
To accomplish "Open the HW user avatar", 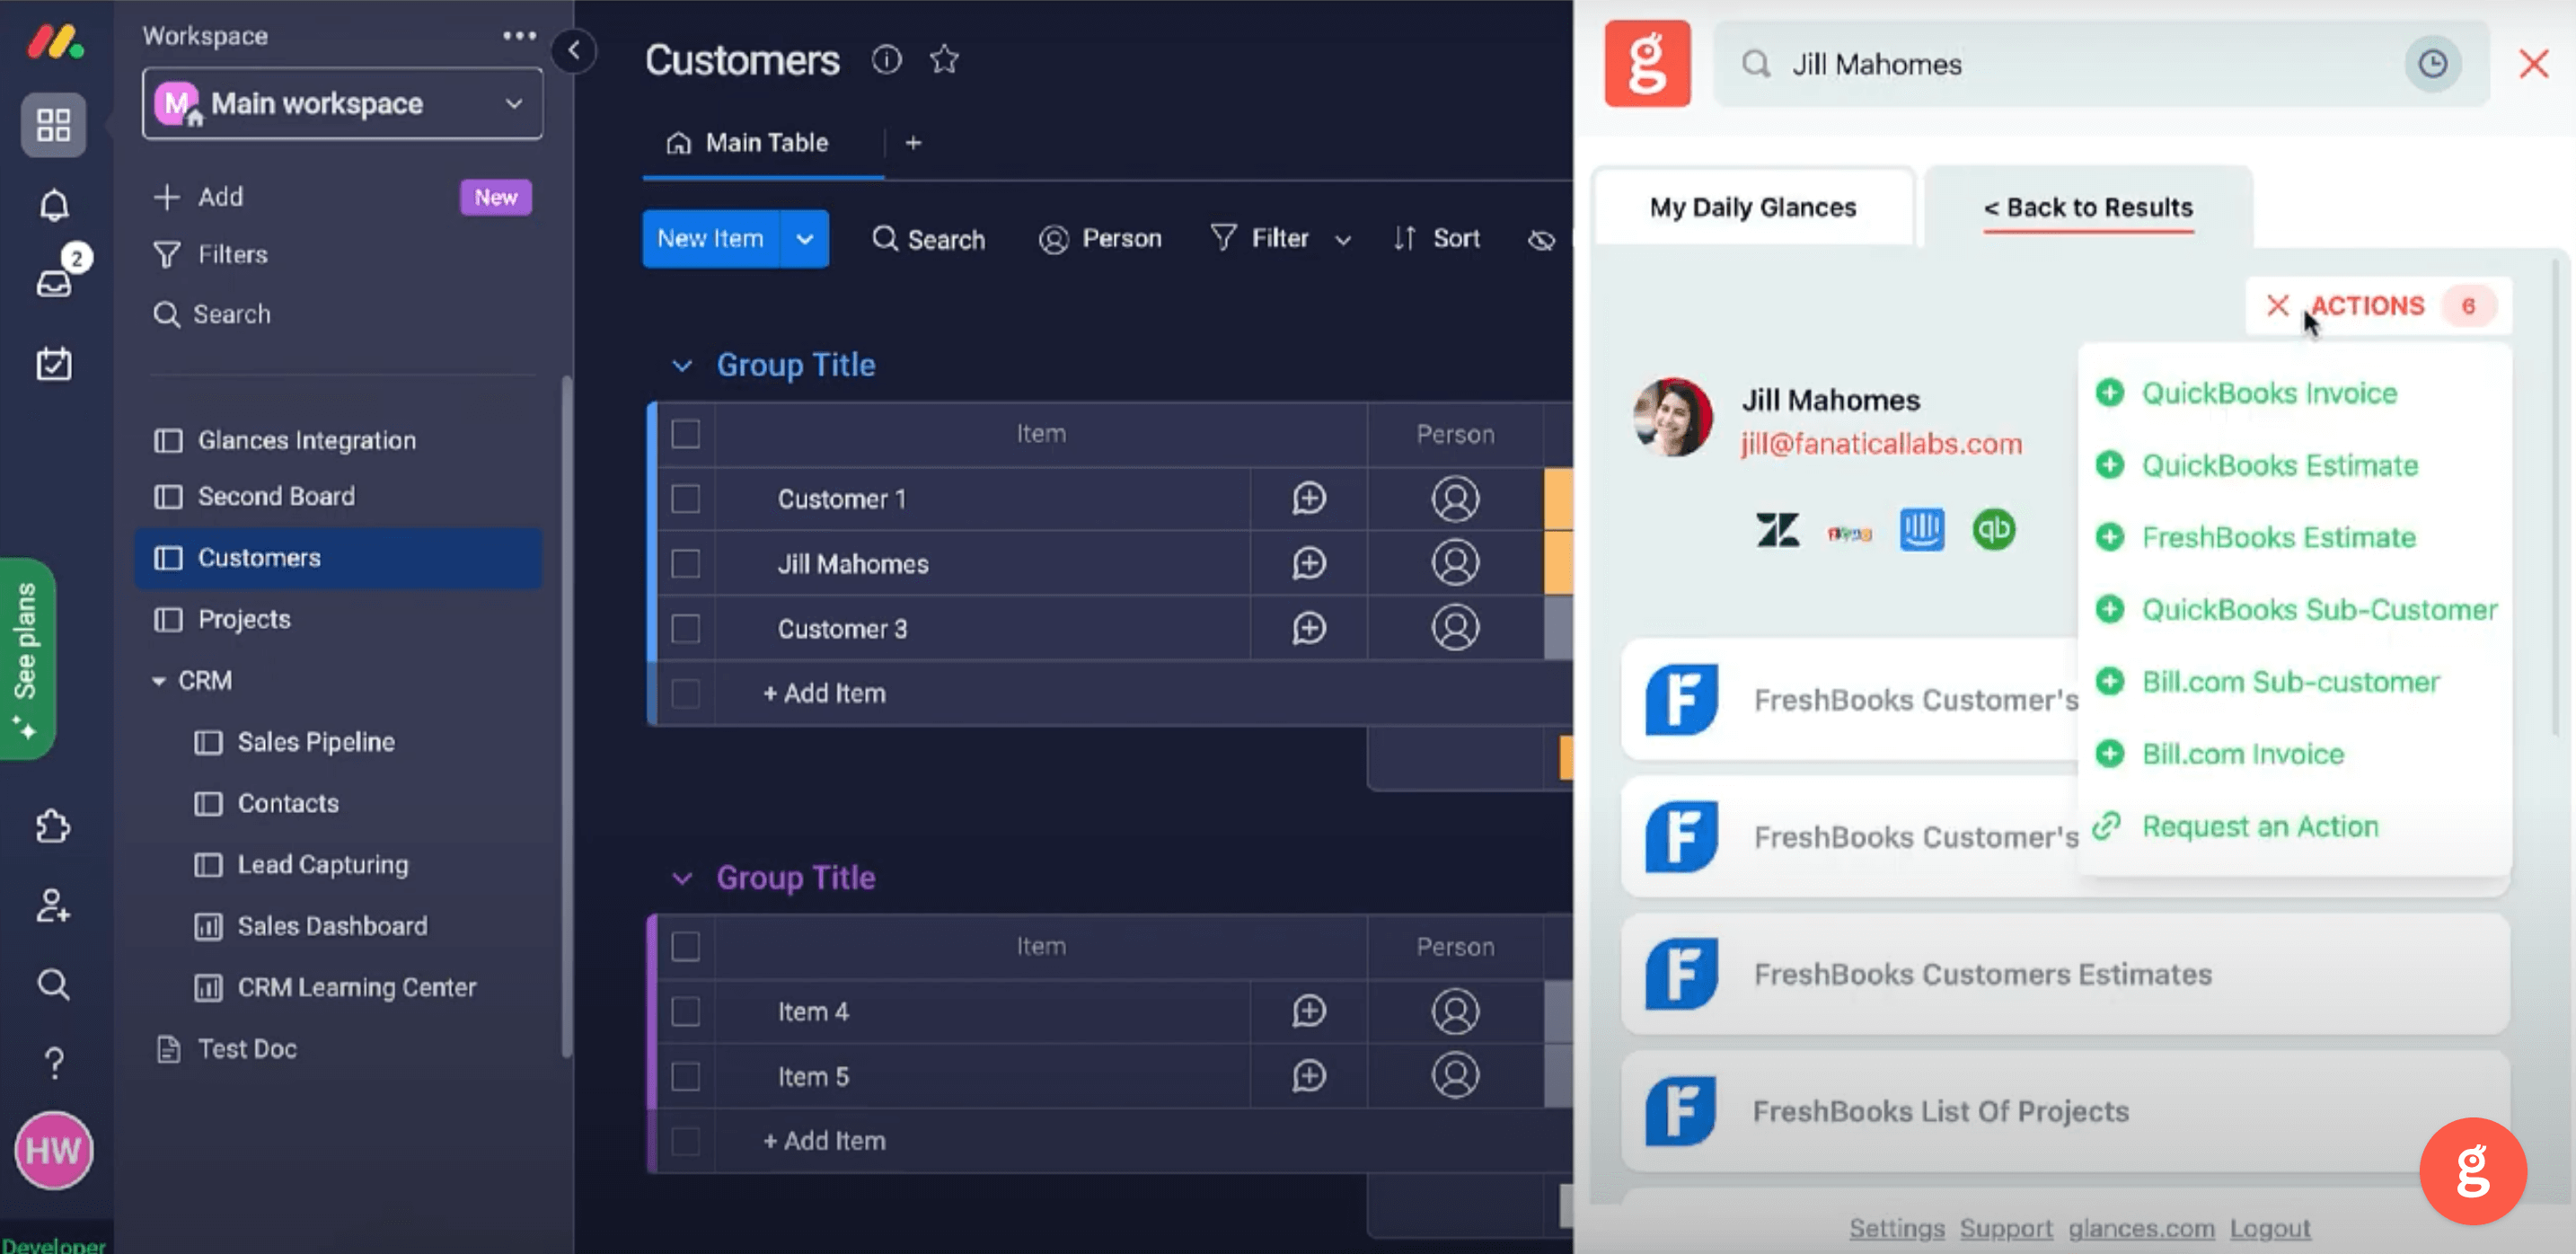I will 54,1150.
